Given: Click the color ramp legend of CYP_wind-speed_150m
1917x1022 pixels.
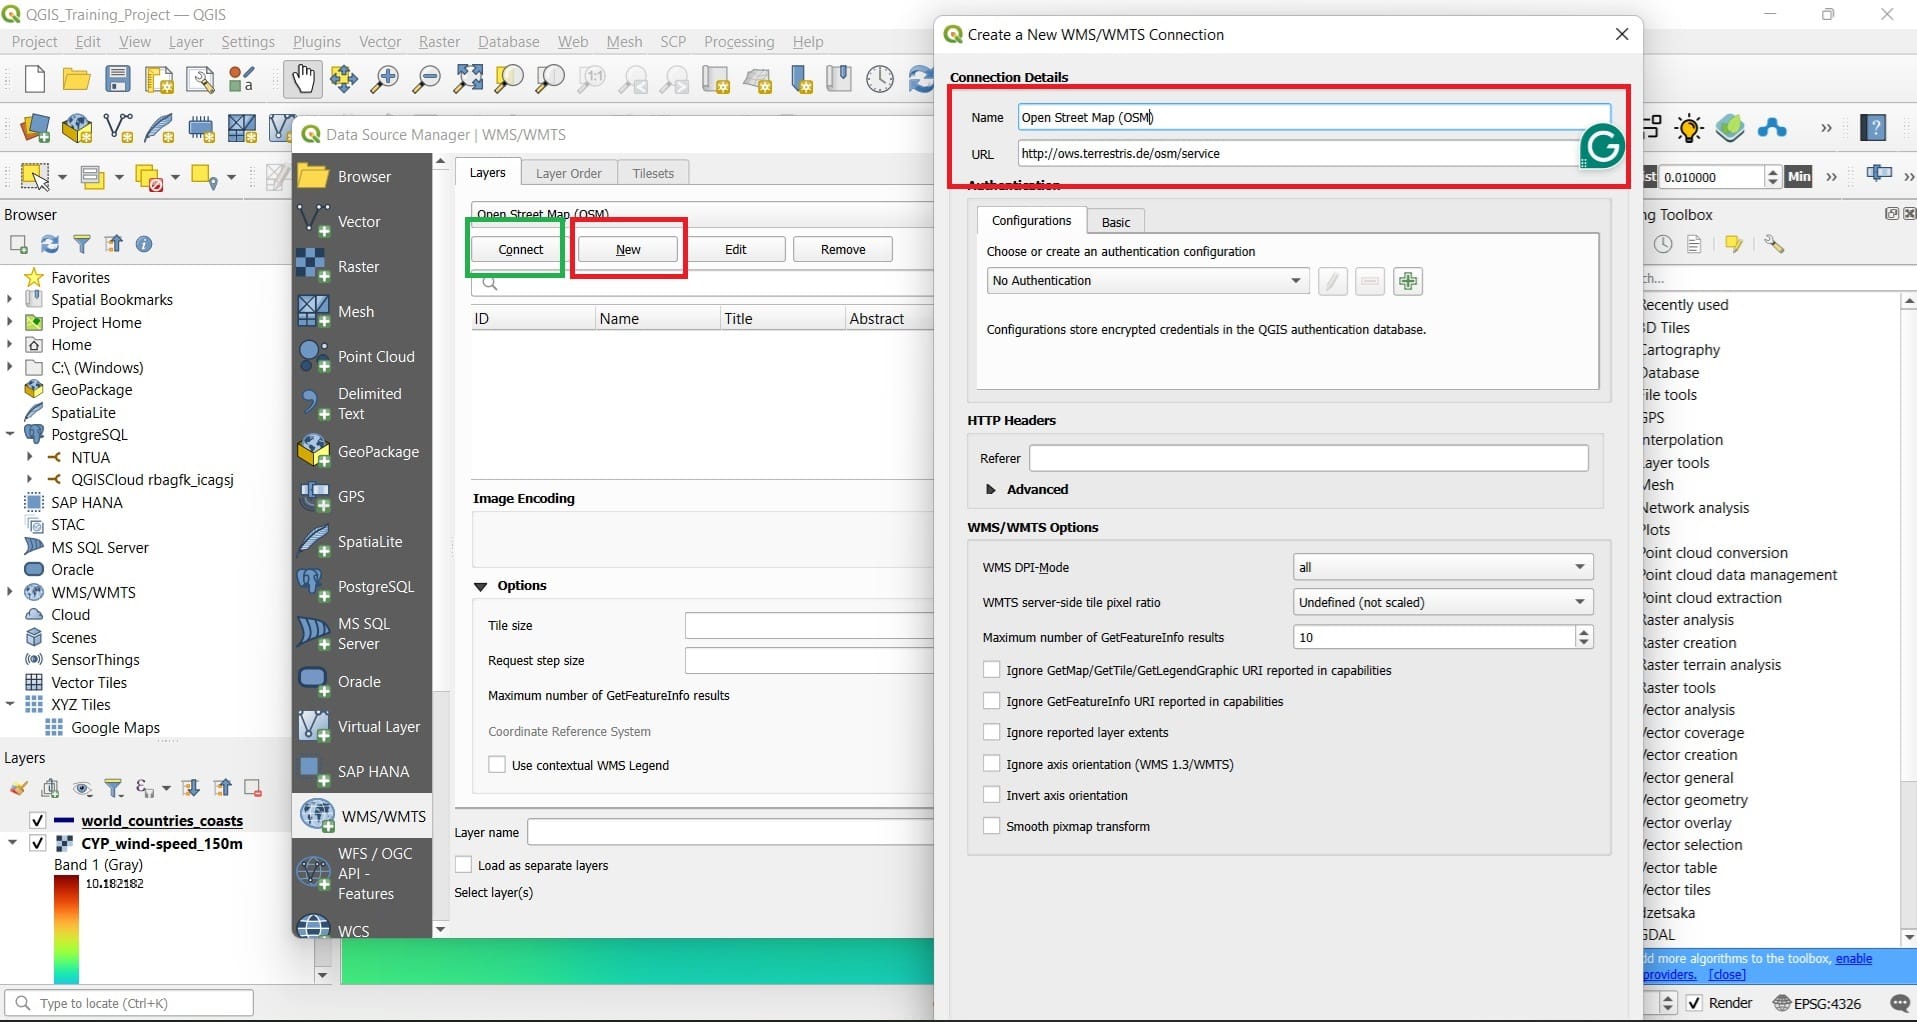Looking at the screenshot, I should pos(66,929).
